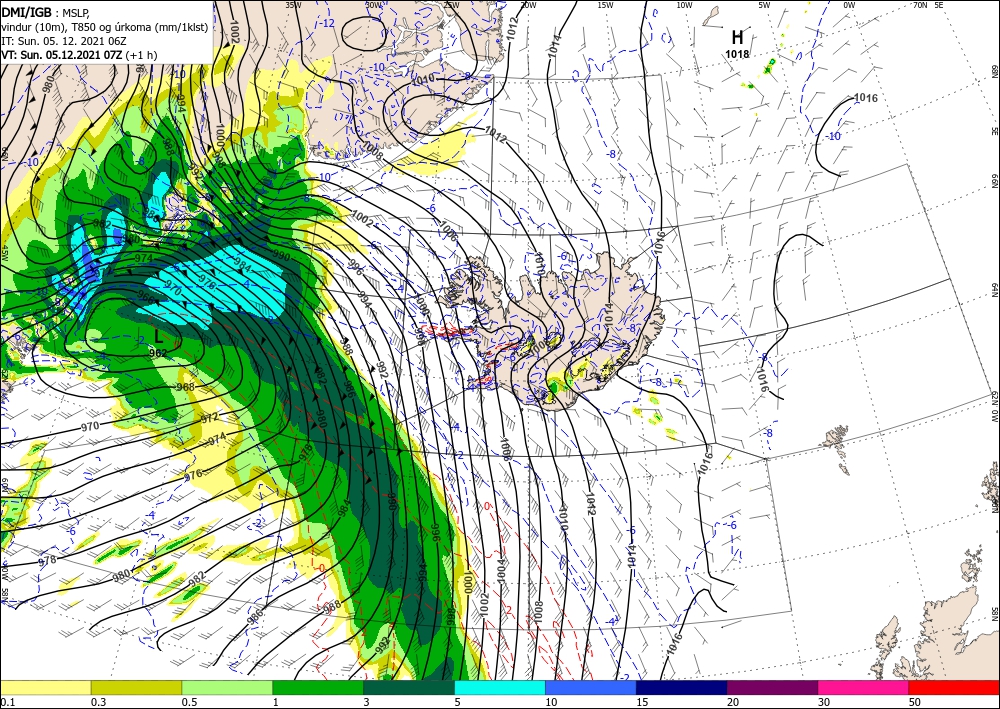Click the 'H' high pressure marker

pyautogui.click(x=737, y=38)
